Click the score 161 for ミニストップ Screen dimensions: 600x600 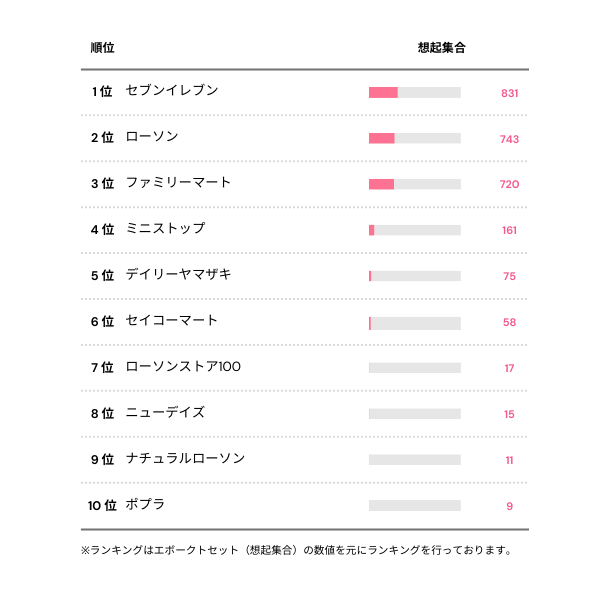click(x=509, y=230)
